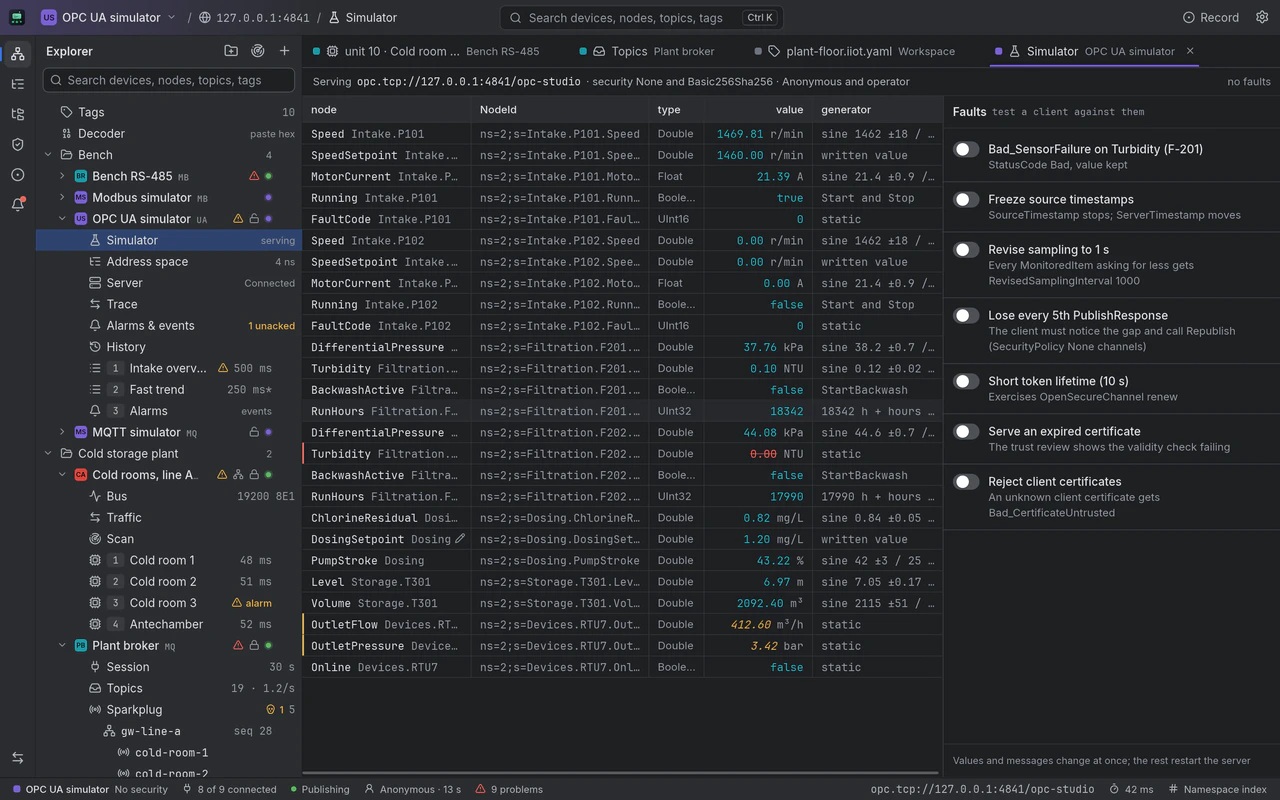Toggle Serve an expired certificate
The width and height of the screenshot is (1280, 800).
coord(966,431)
